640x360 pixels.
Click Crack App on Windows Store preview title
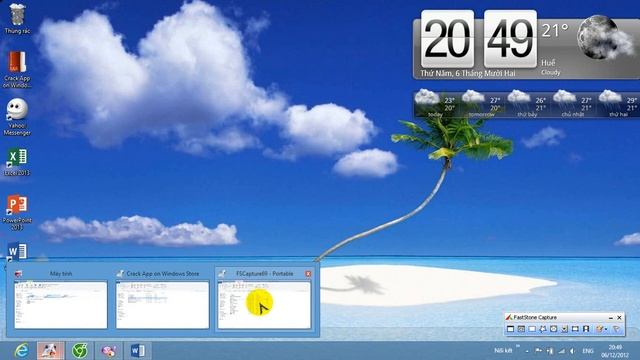tap(162, 273)
